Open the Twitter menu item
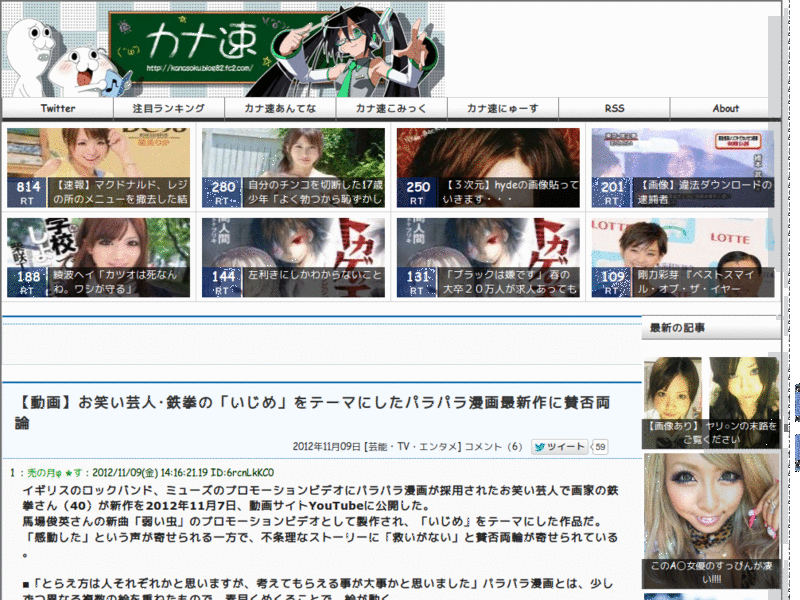Viewport: 800px width, 600px height. (58, 108)
